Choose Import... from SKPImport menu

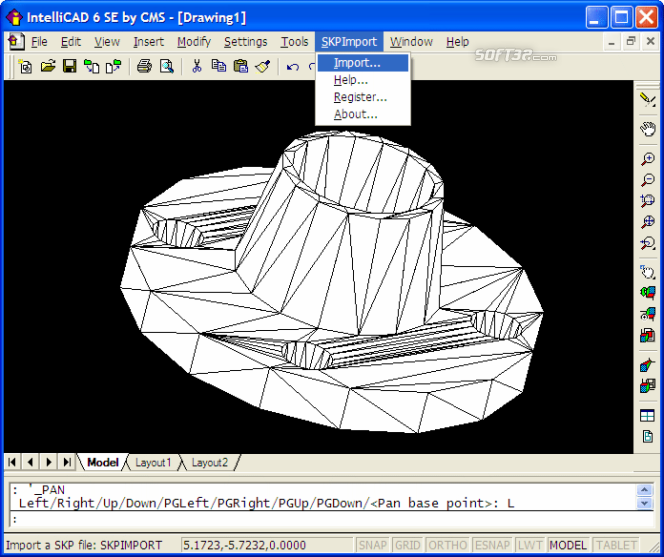point(363,63)
